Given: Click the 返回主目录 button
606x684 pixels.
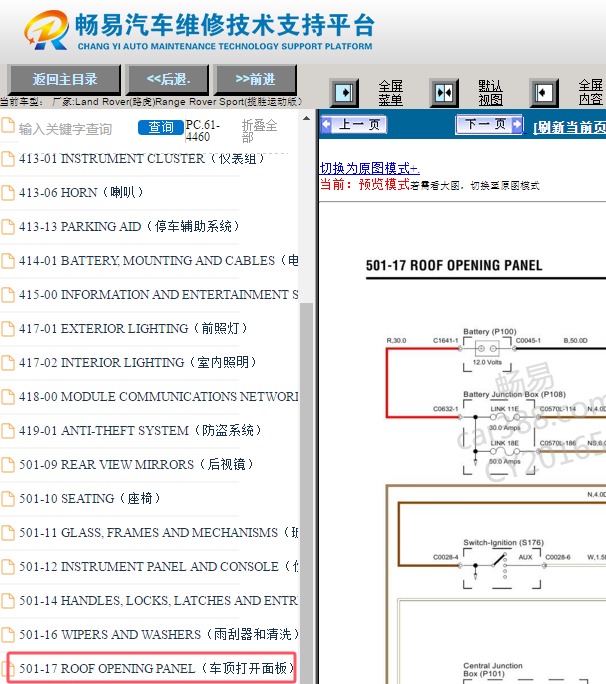Looking at the screenshot, I should [65, 79].
